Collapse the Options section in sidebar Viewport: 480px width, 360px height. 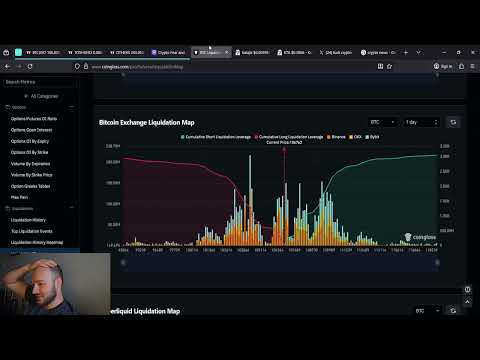point(72,107)
